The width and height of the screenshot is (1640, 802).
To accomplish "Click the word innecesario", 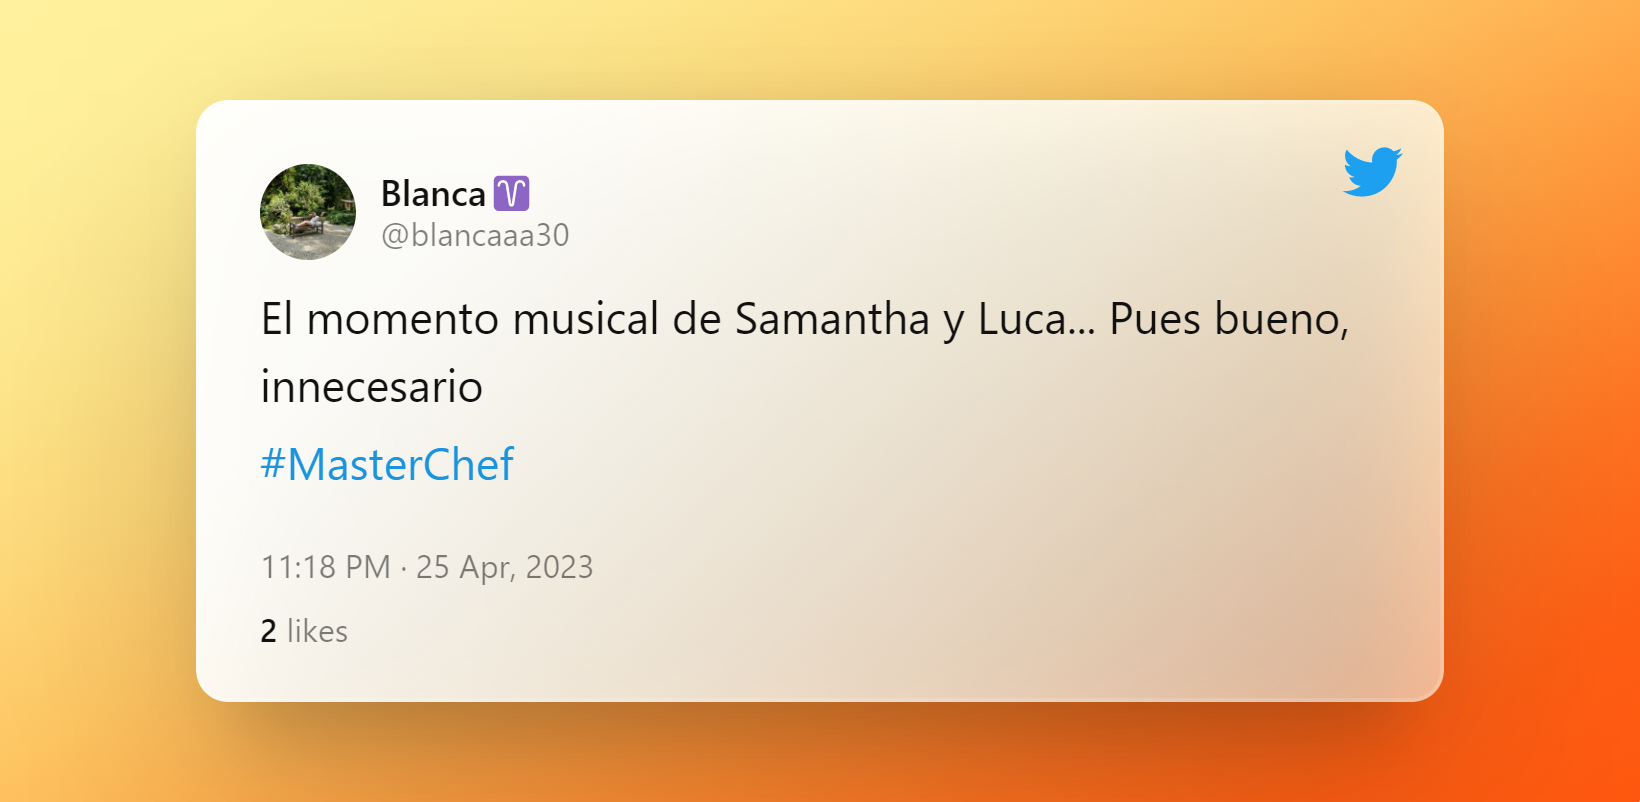I will point(371,387).
